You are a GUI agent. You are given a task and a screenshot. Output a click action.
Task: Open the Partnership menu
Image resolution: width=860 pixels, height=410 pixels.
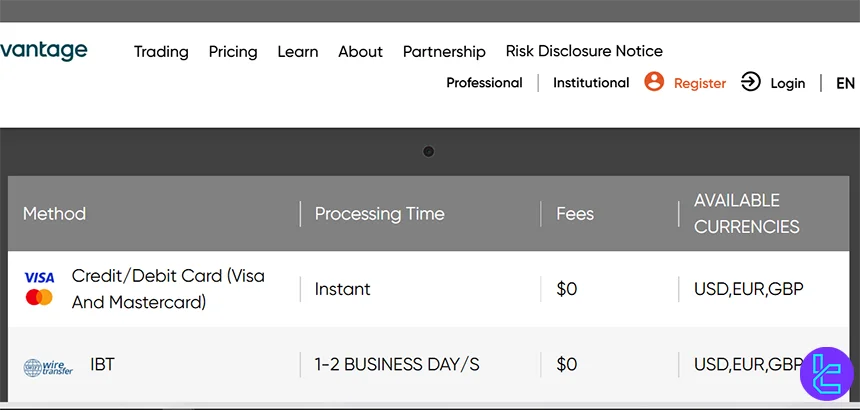pos(444,51)
